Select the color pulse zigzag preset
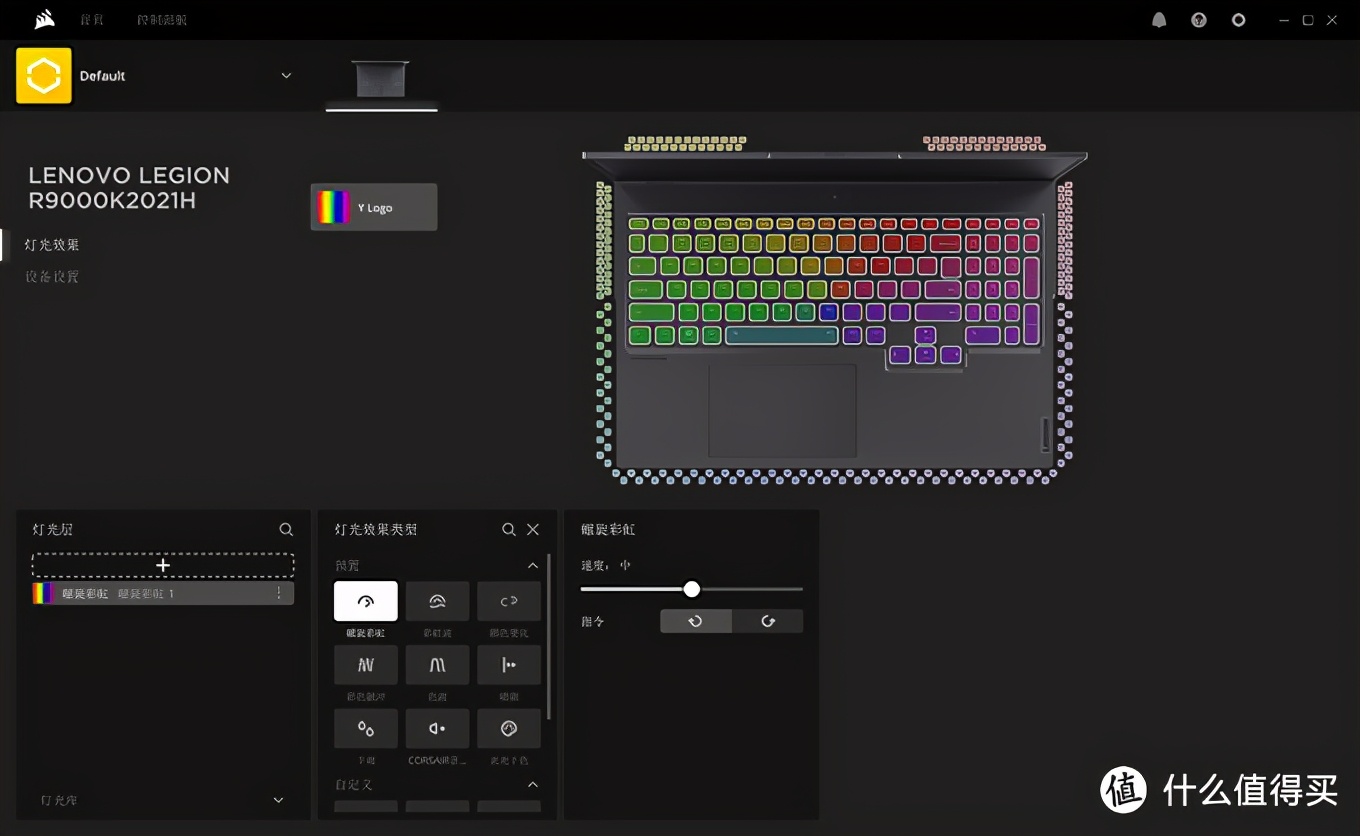The width and height of the screenshot is (1360, 836). tap(365, 665)
